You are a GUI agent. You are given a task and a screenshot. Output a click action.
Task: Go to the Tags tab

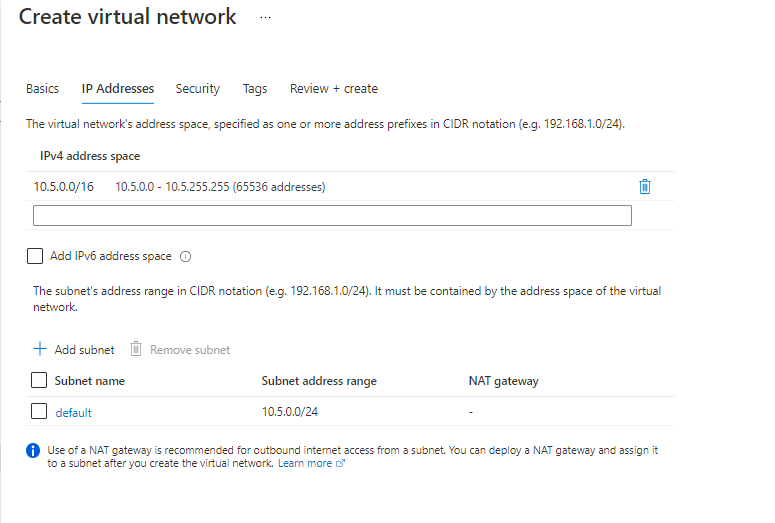click(255, 89)
